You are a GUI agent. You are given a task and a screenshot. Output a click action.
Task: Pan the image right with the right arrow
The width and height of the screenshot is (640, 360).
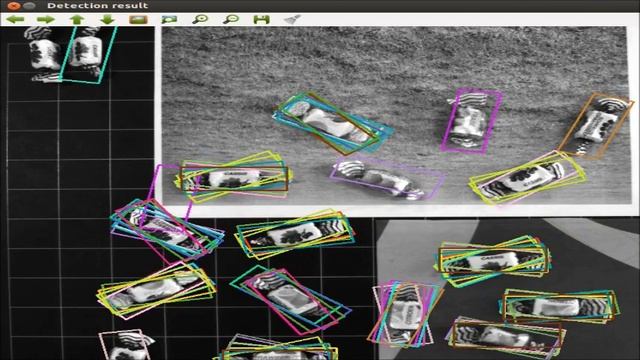(x=46, y=19)
